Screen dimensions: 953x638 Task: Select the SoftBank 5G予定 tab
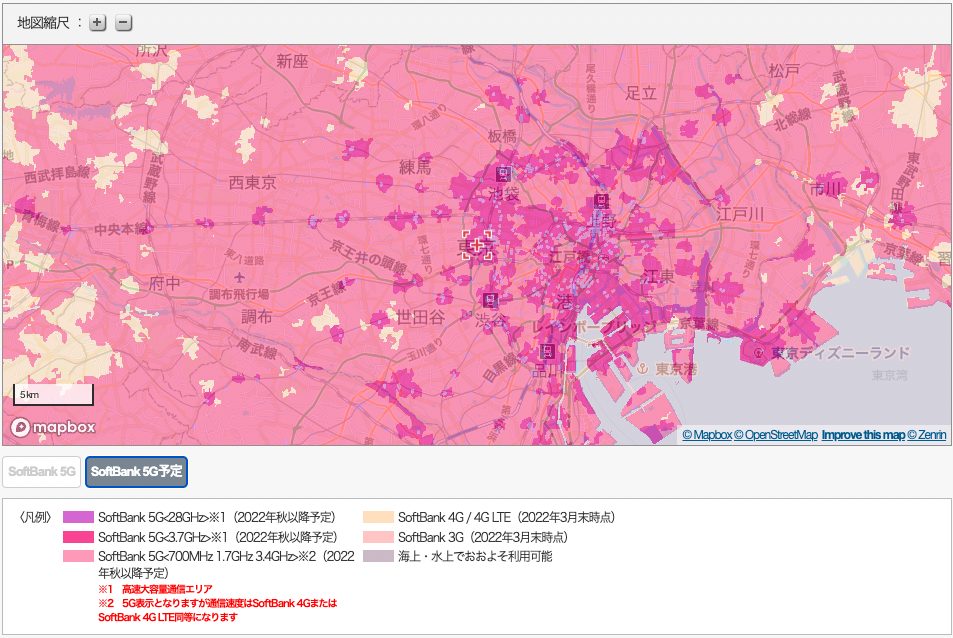[136, 471]
